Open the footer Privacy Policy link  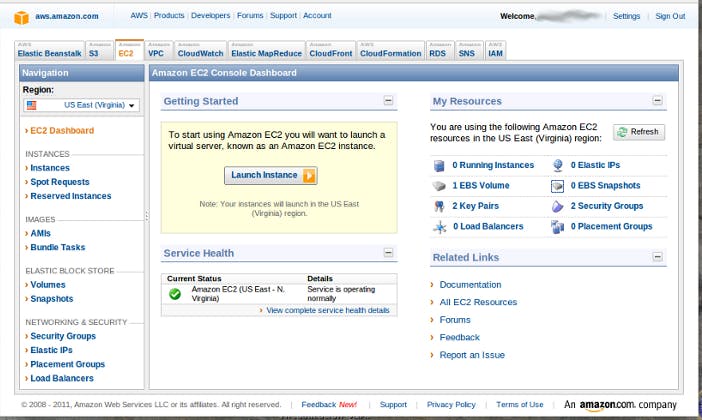point(451,405)
